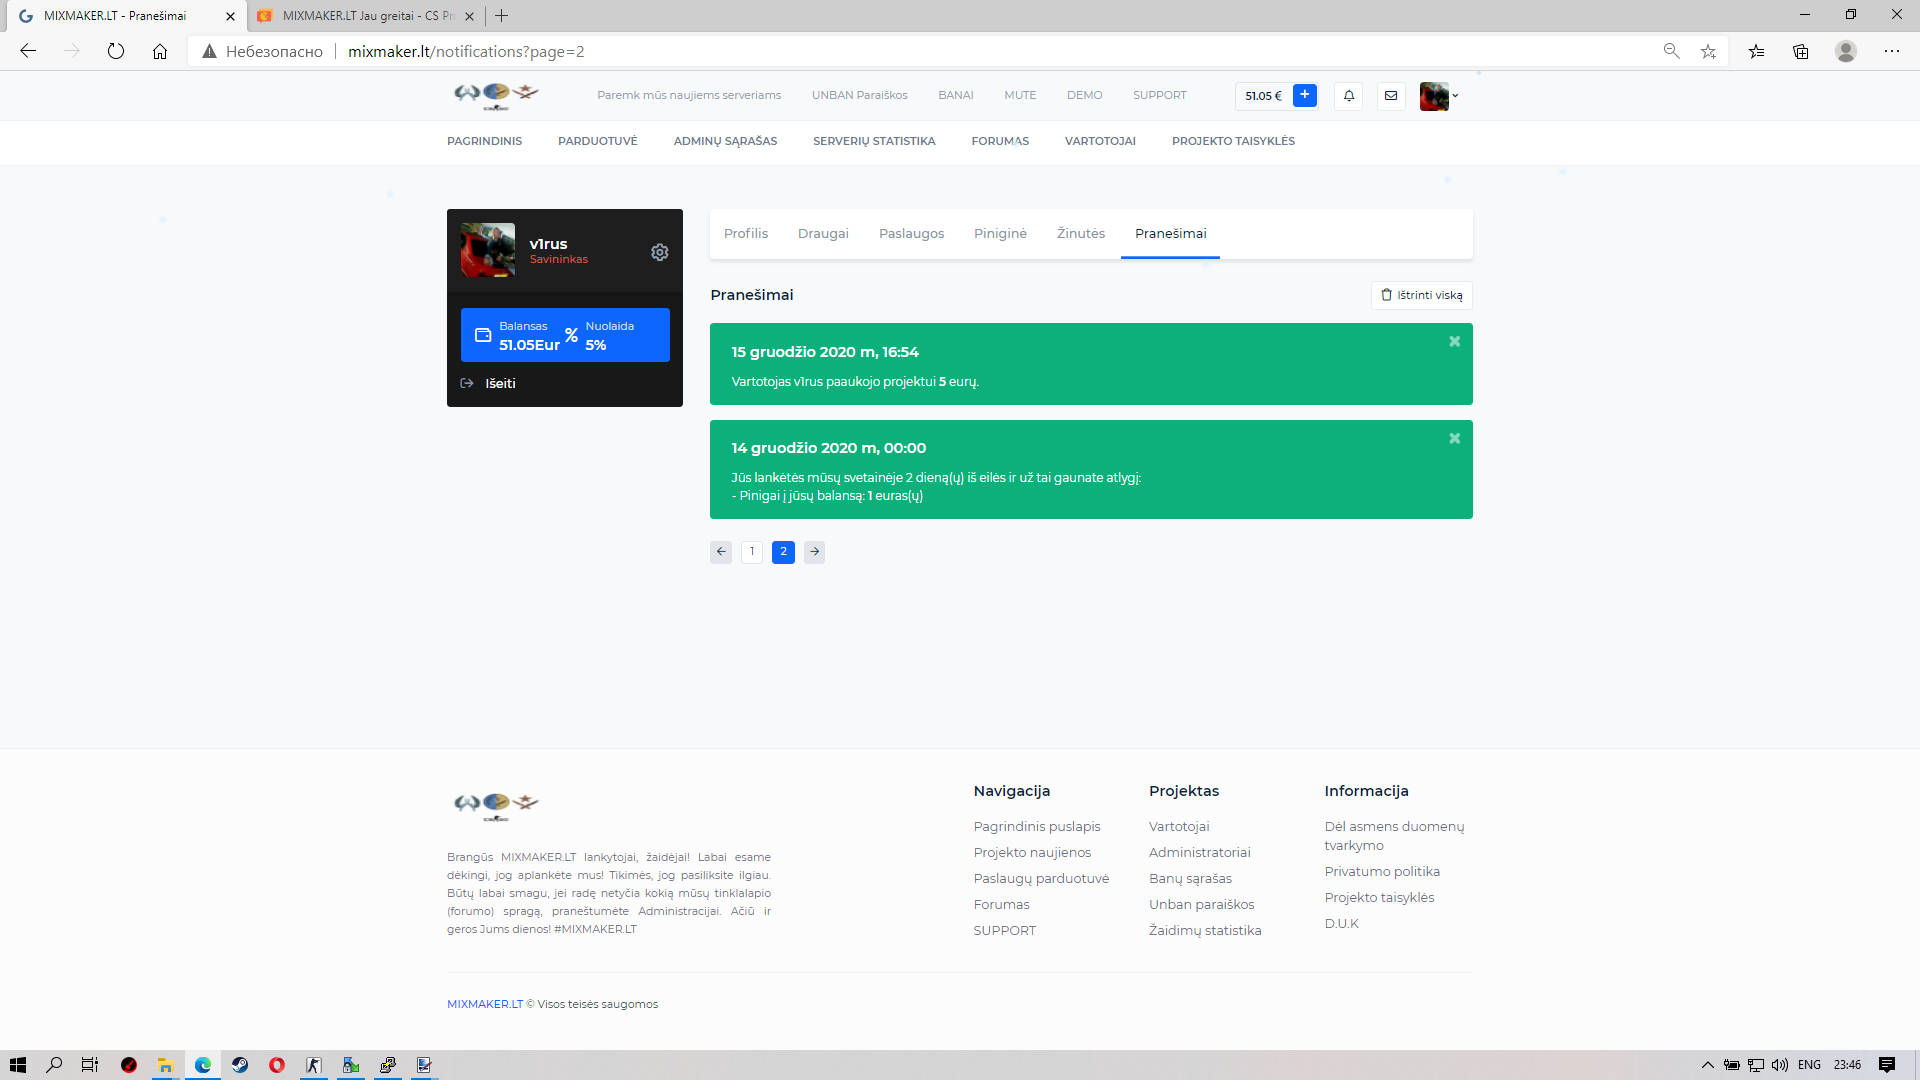This screenshot has width=1920, height=1080.
Task: Open PROJEKTO TAISYKLĖS menu item
Action: [x=1233, y=142]
